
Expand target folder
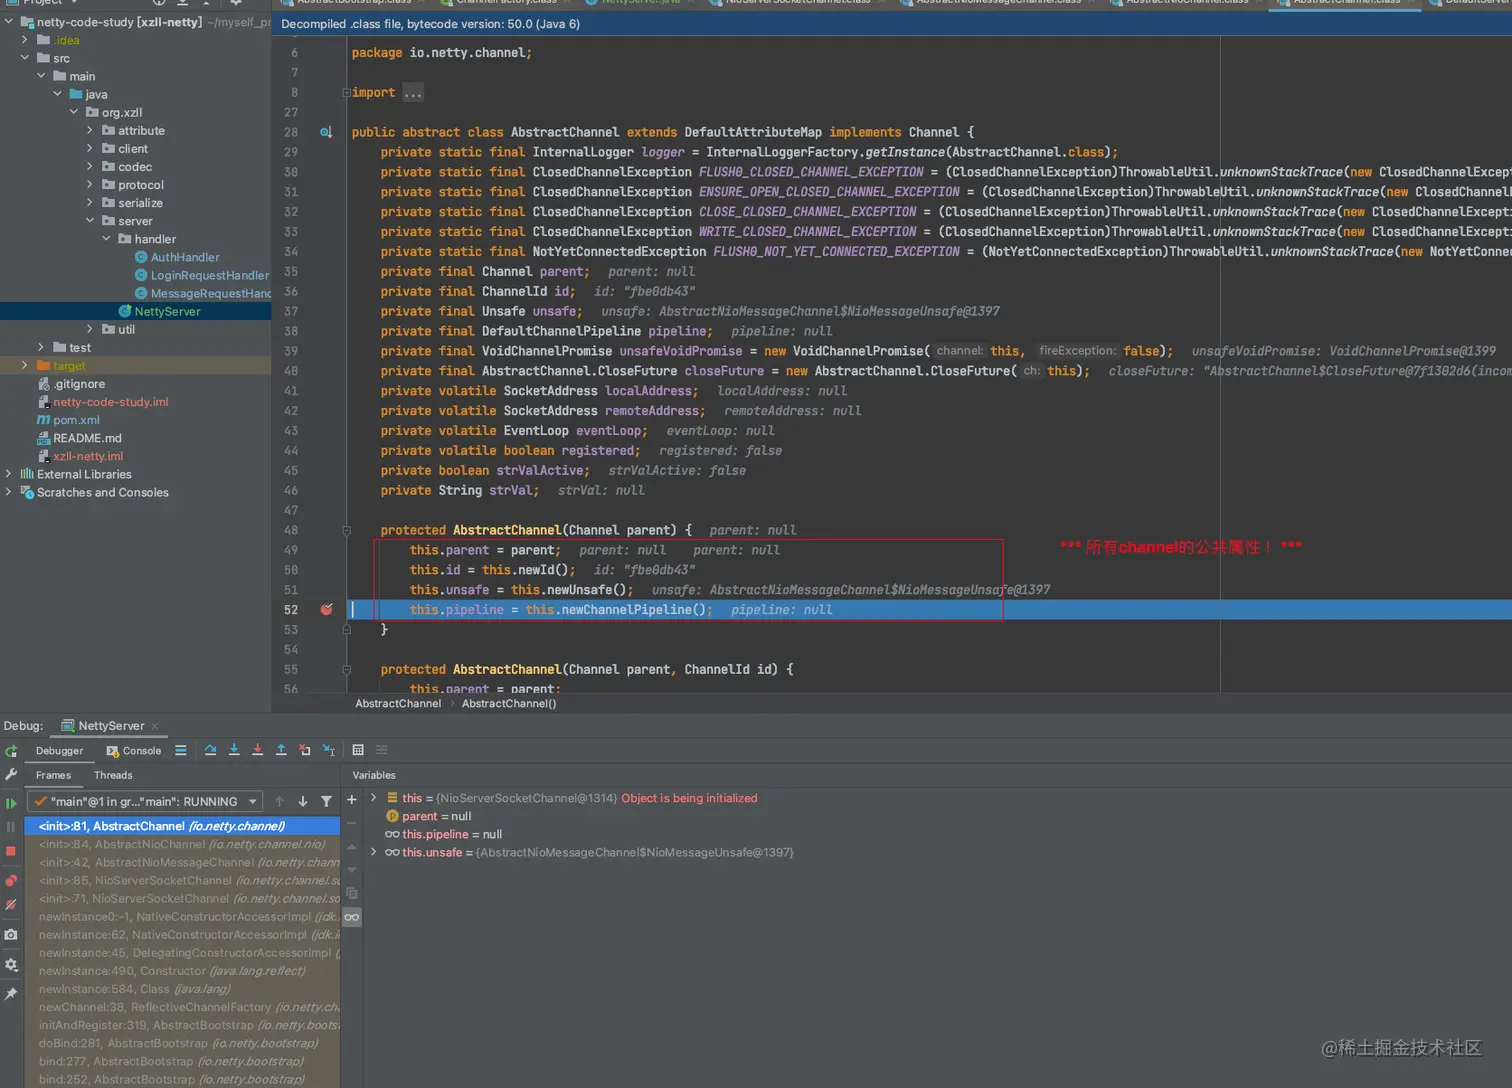click(25, 366)
